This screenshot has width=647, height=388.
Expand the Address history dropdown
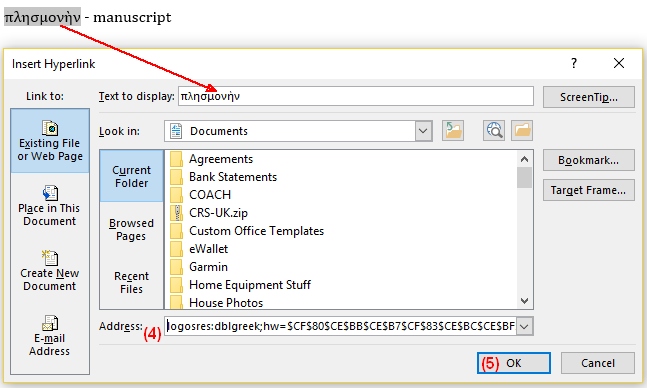[524, 326]
